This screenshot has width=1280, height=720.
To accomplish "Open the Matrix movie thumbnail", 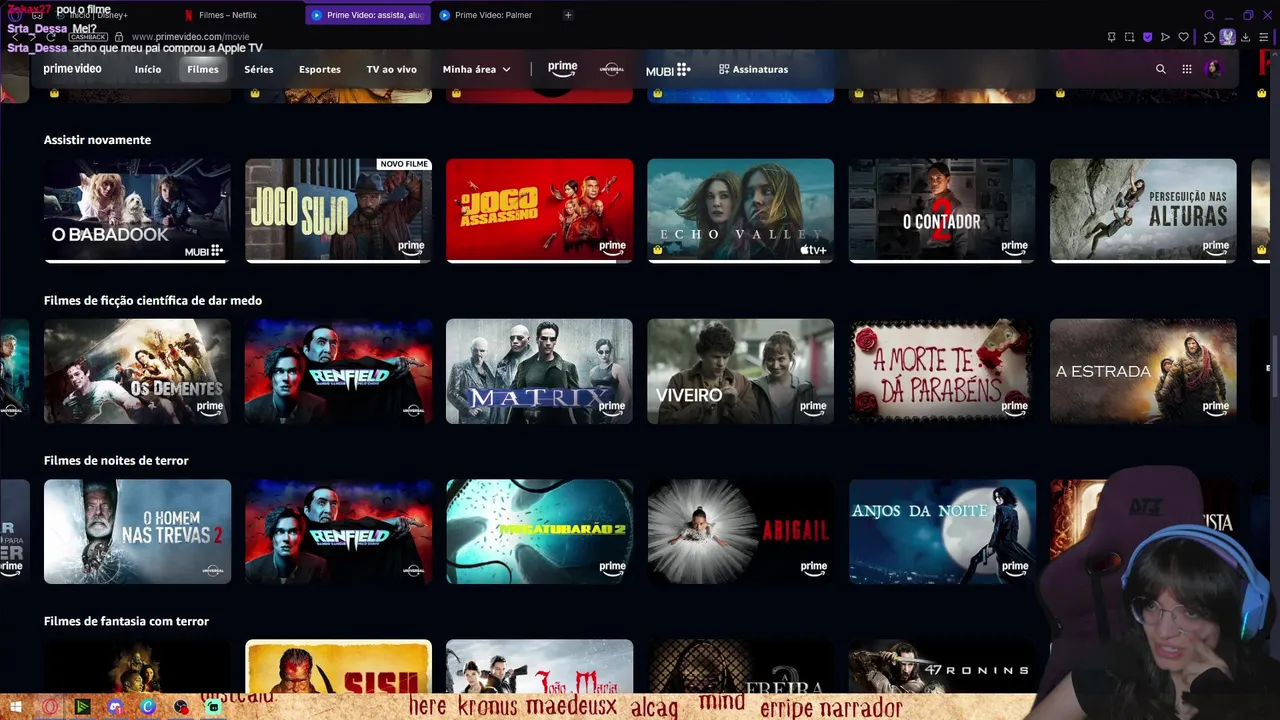I will point(539,371).
